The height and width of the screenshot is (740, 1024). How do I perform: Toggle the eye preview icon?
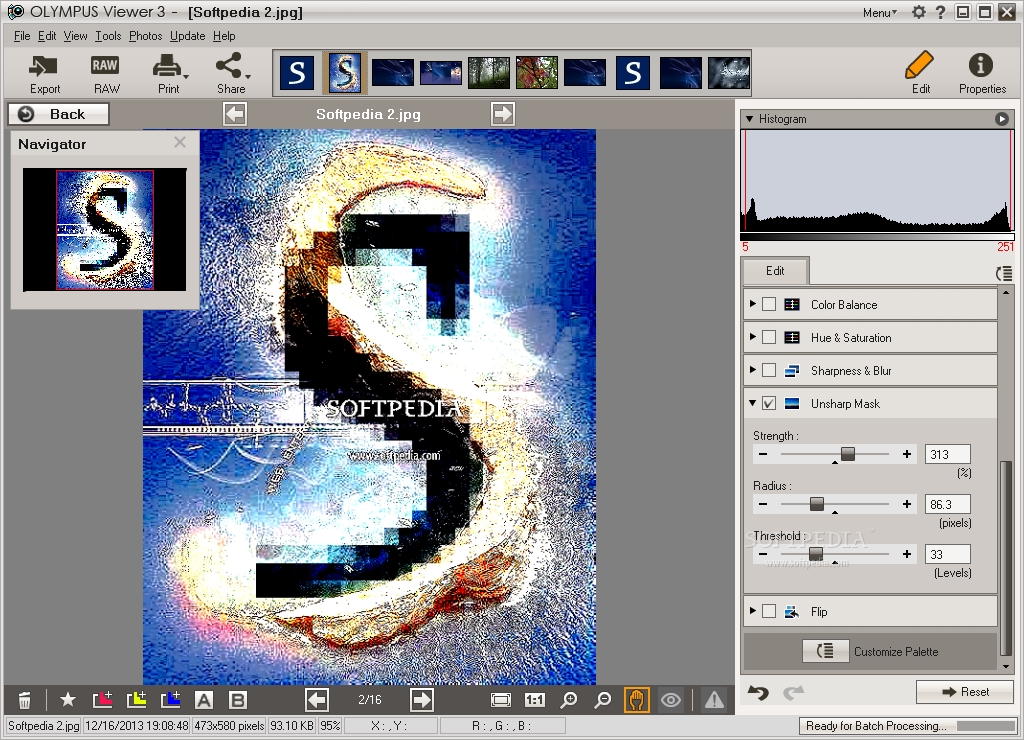[x=671, y=700]
